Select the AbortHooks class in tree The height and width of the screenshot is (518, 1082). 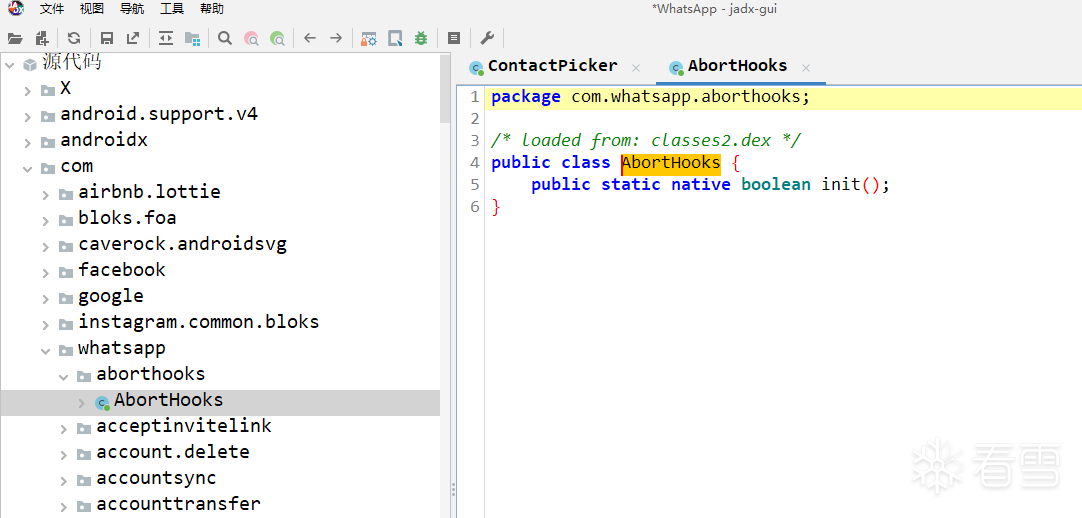pyautogui.click(x=168, y=400)
